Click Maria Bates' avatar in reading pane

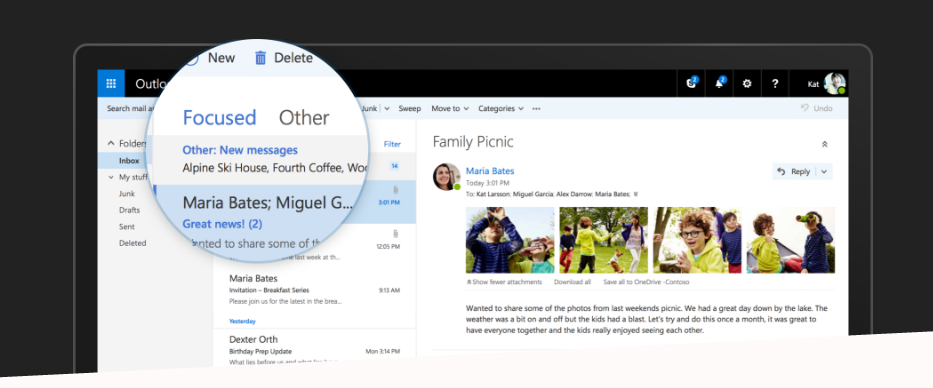[446, 177]
